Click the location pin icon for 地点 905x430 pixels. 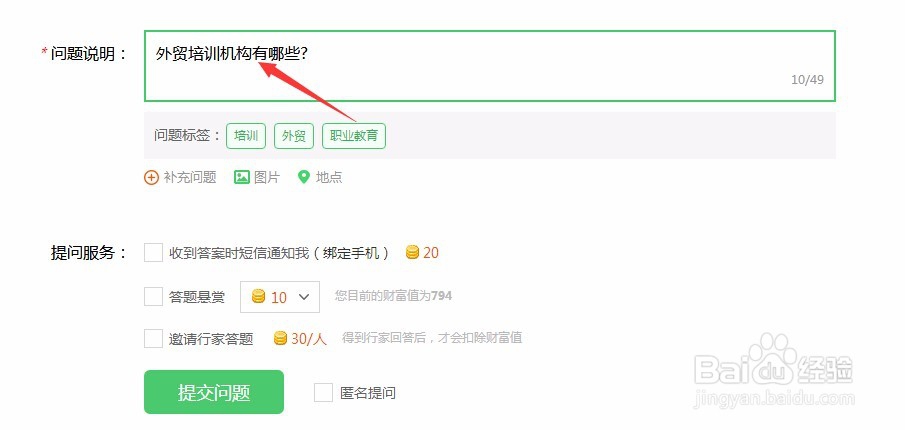pos(304,177)
